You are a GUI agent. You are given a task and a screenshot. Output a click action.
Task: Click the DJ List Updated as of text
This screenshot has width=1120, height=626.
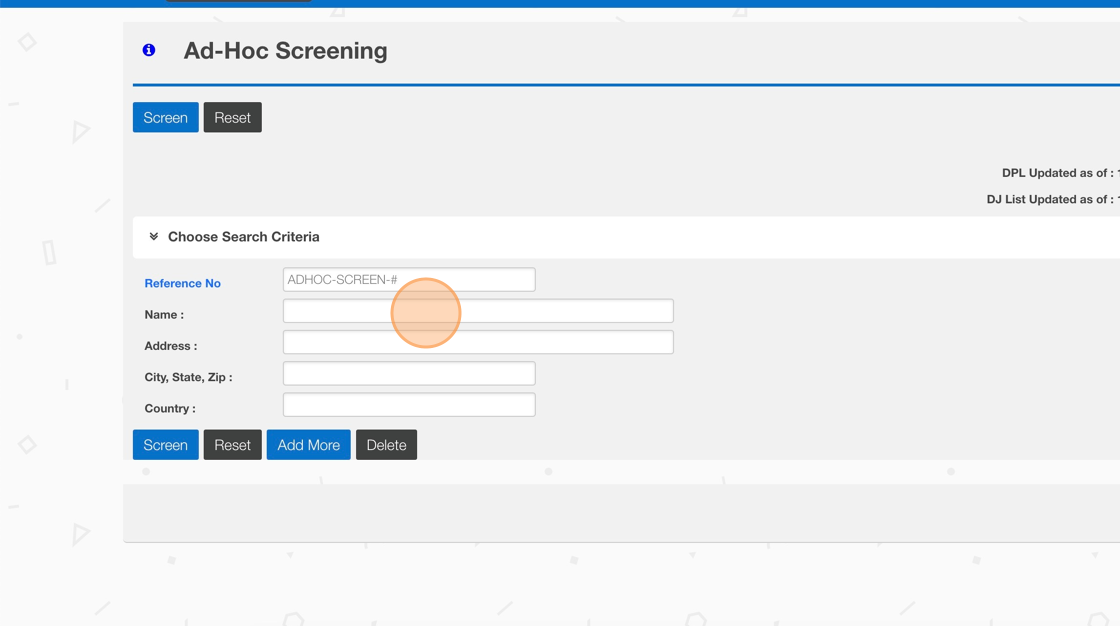tap(1050, 199)
